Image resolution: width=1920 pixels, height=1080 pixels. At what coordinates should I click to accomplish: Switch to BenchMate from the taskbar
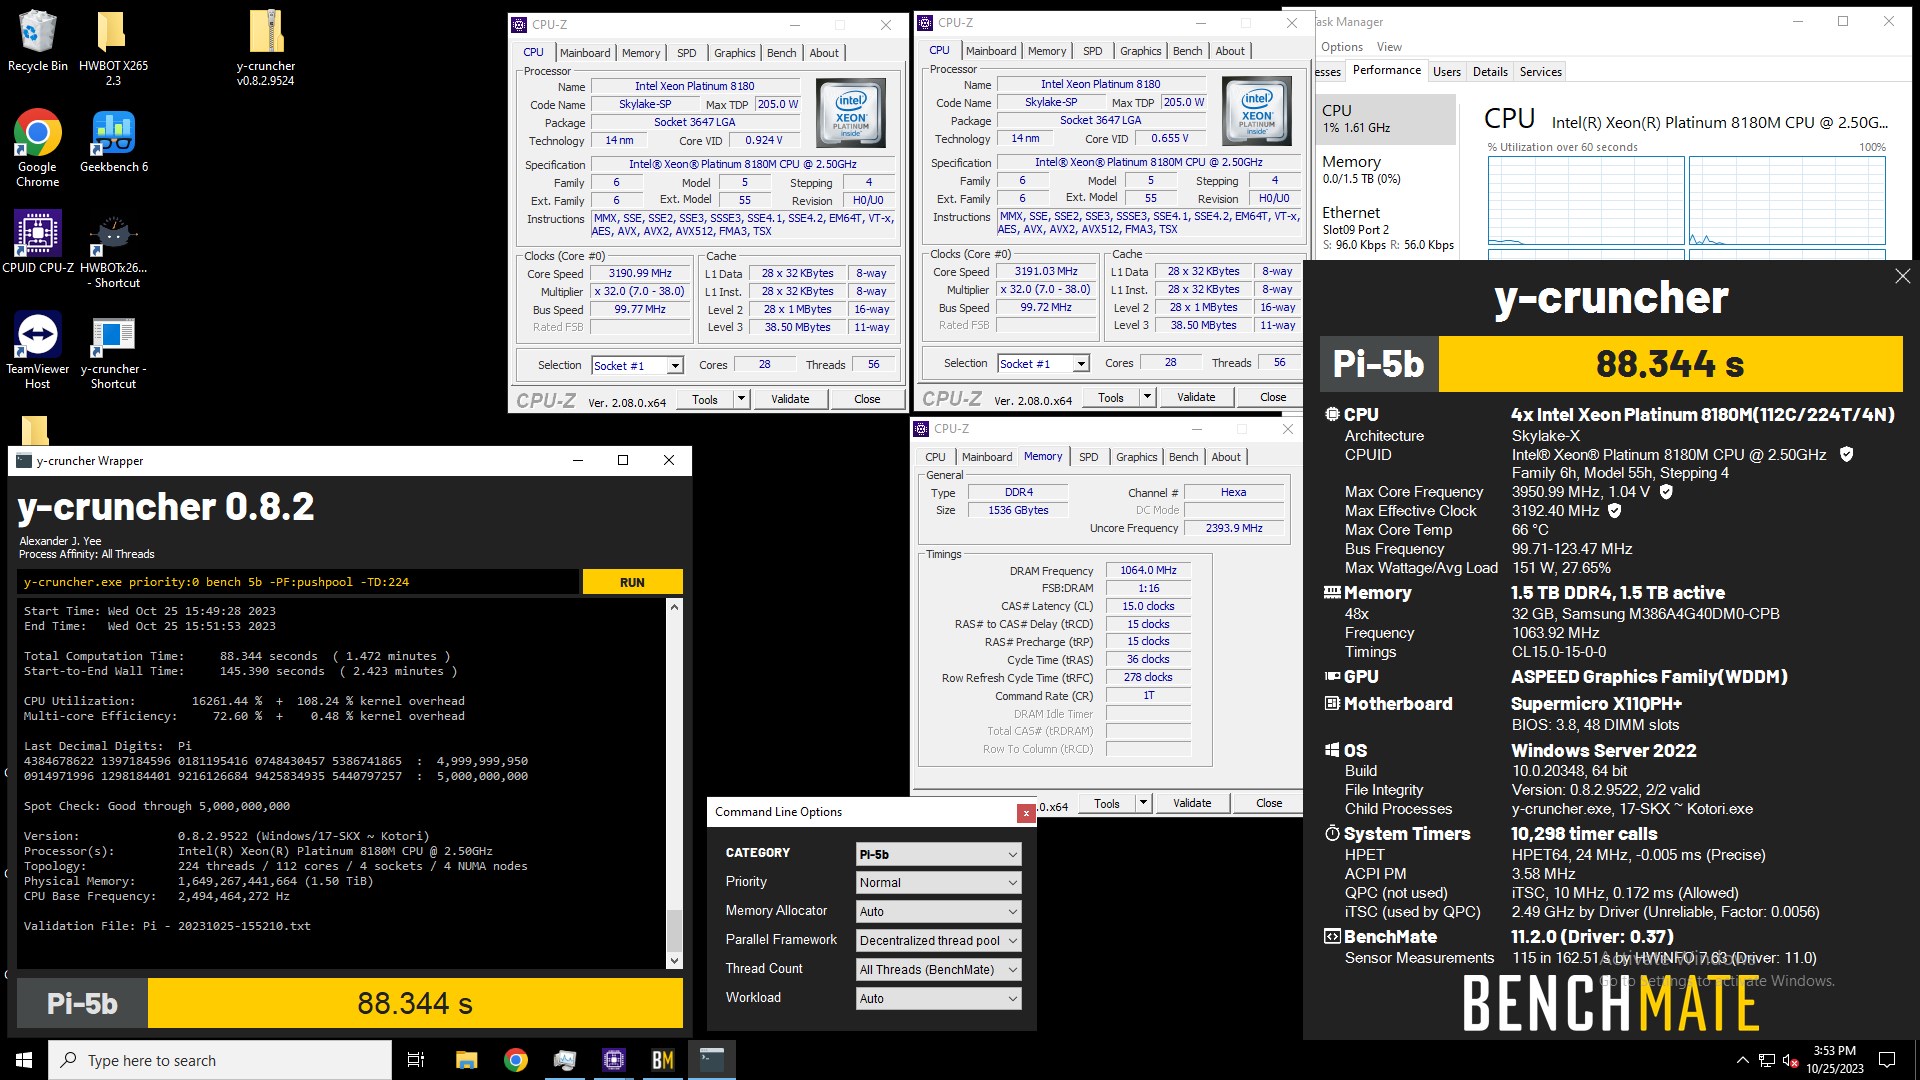(663, 1060)
